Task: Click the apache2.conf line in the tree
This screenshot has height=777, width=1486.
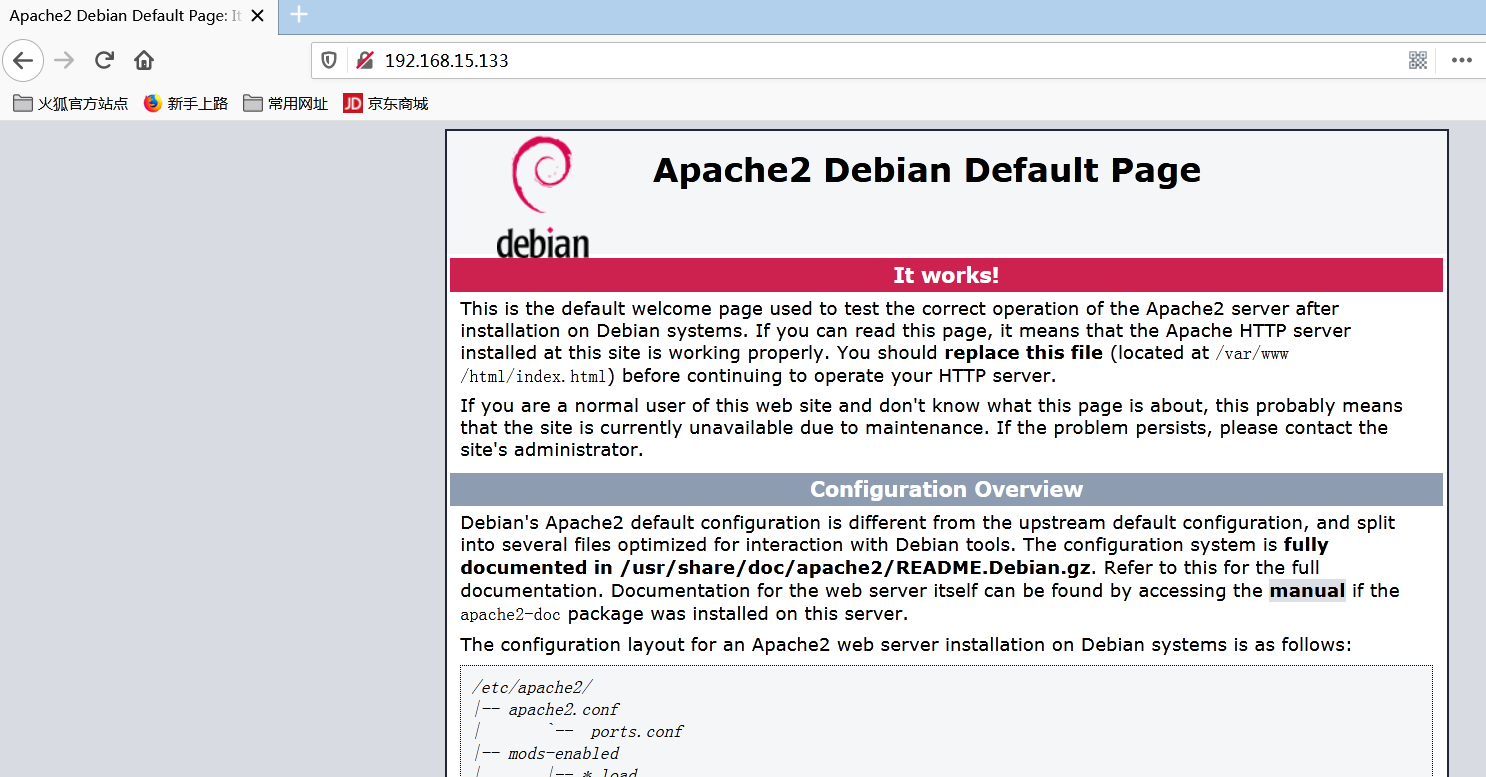Action: pos(564,710)
